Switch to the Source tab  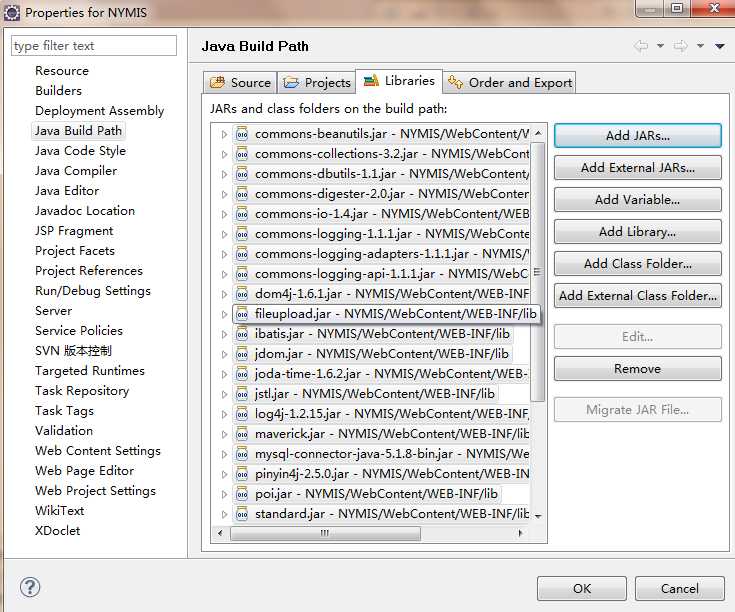pos(240,83)
